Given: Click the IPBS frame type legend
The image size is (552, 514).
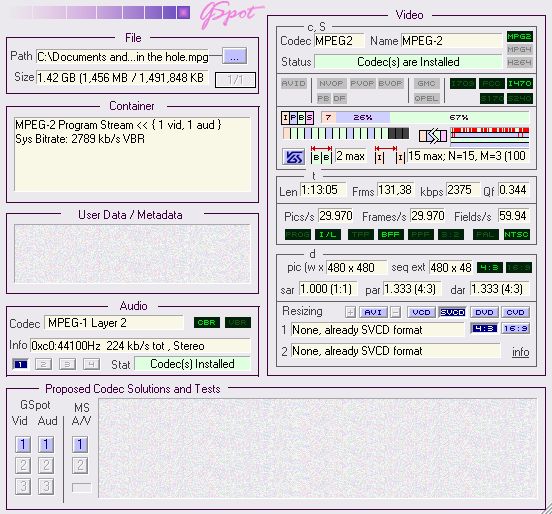Looking at the screenshot, I should tap(297, 118).
